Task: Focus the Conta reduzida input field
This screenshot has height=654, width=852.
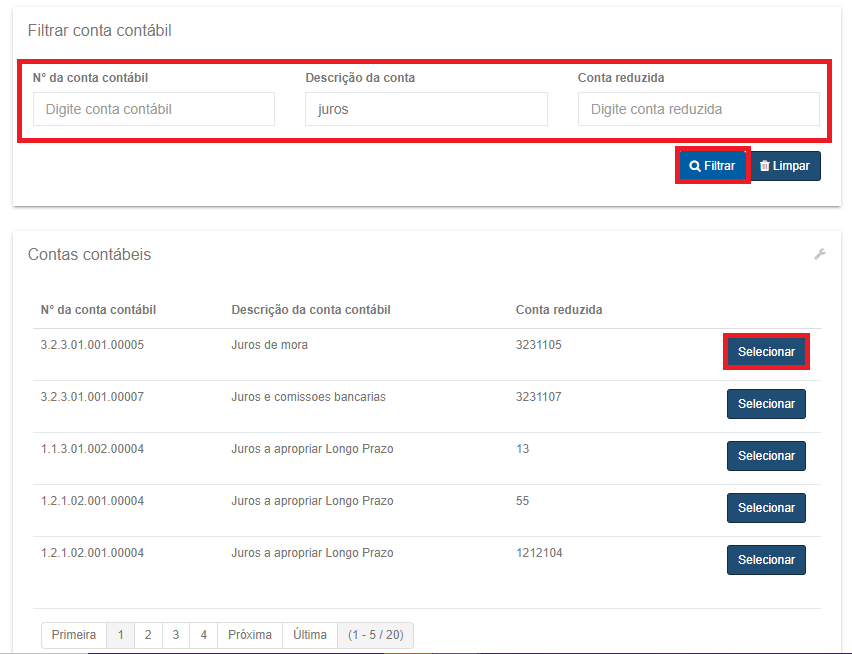Action: [x=699, y=109]
